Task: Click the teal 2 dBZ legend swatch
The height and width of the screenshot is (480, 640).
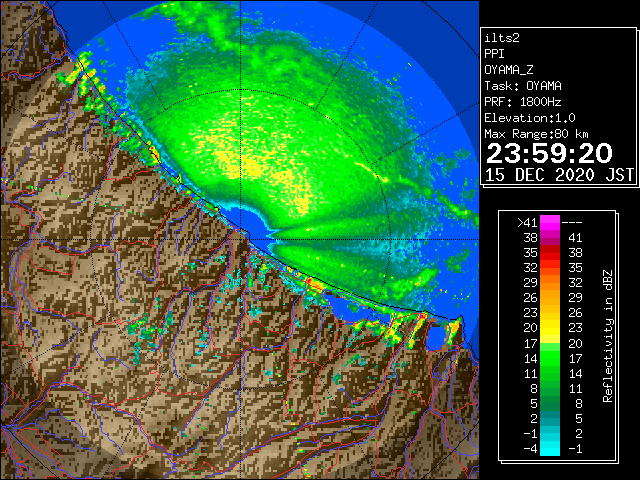Action: (550, 418)
